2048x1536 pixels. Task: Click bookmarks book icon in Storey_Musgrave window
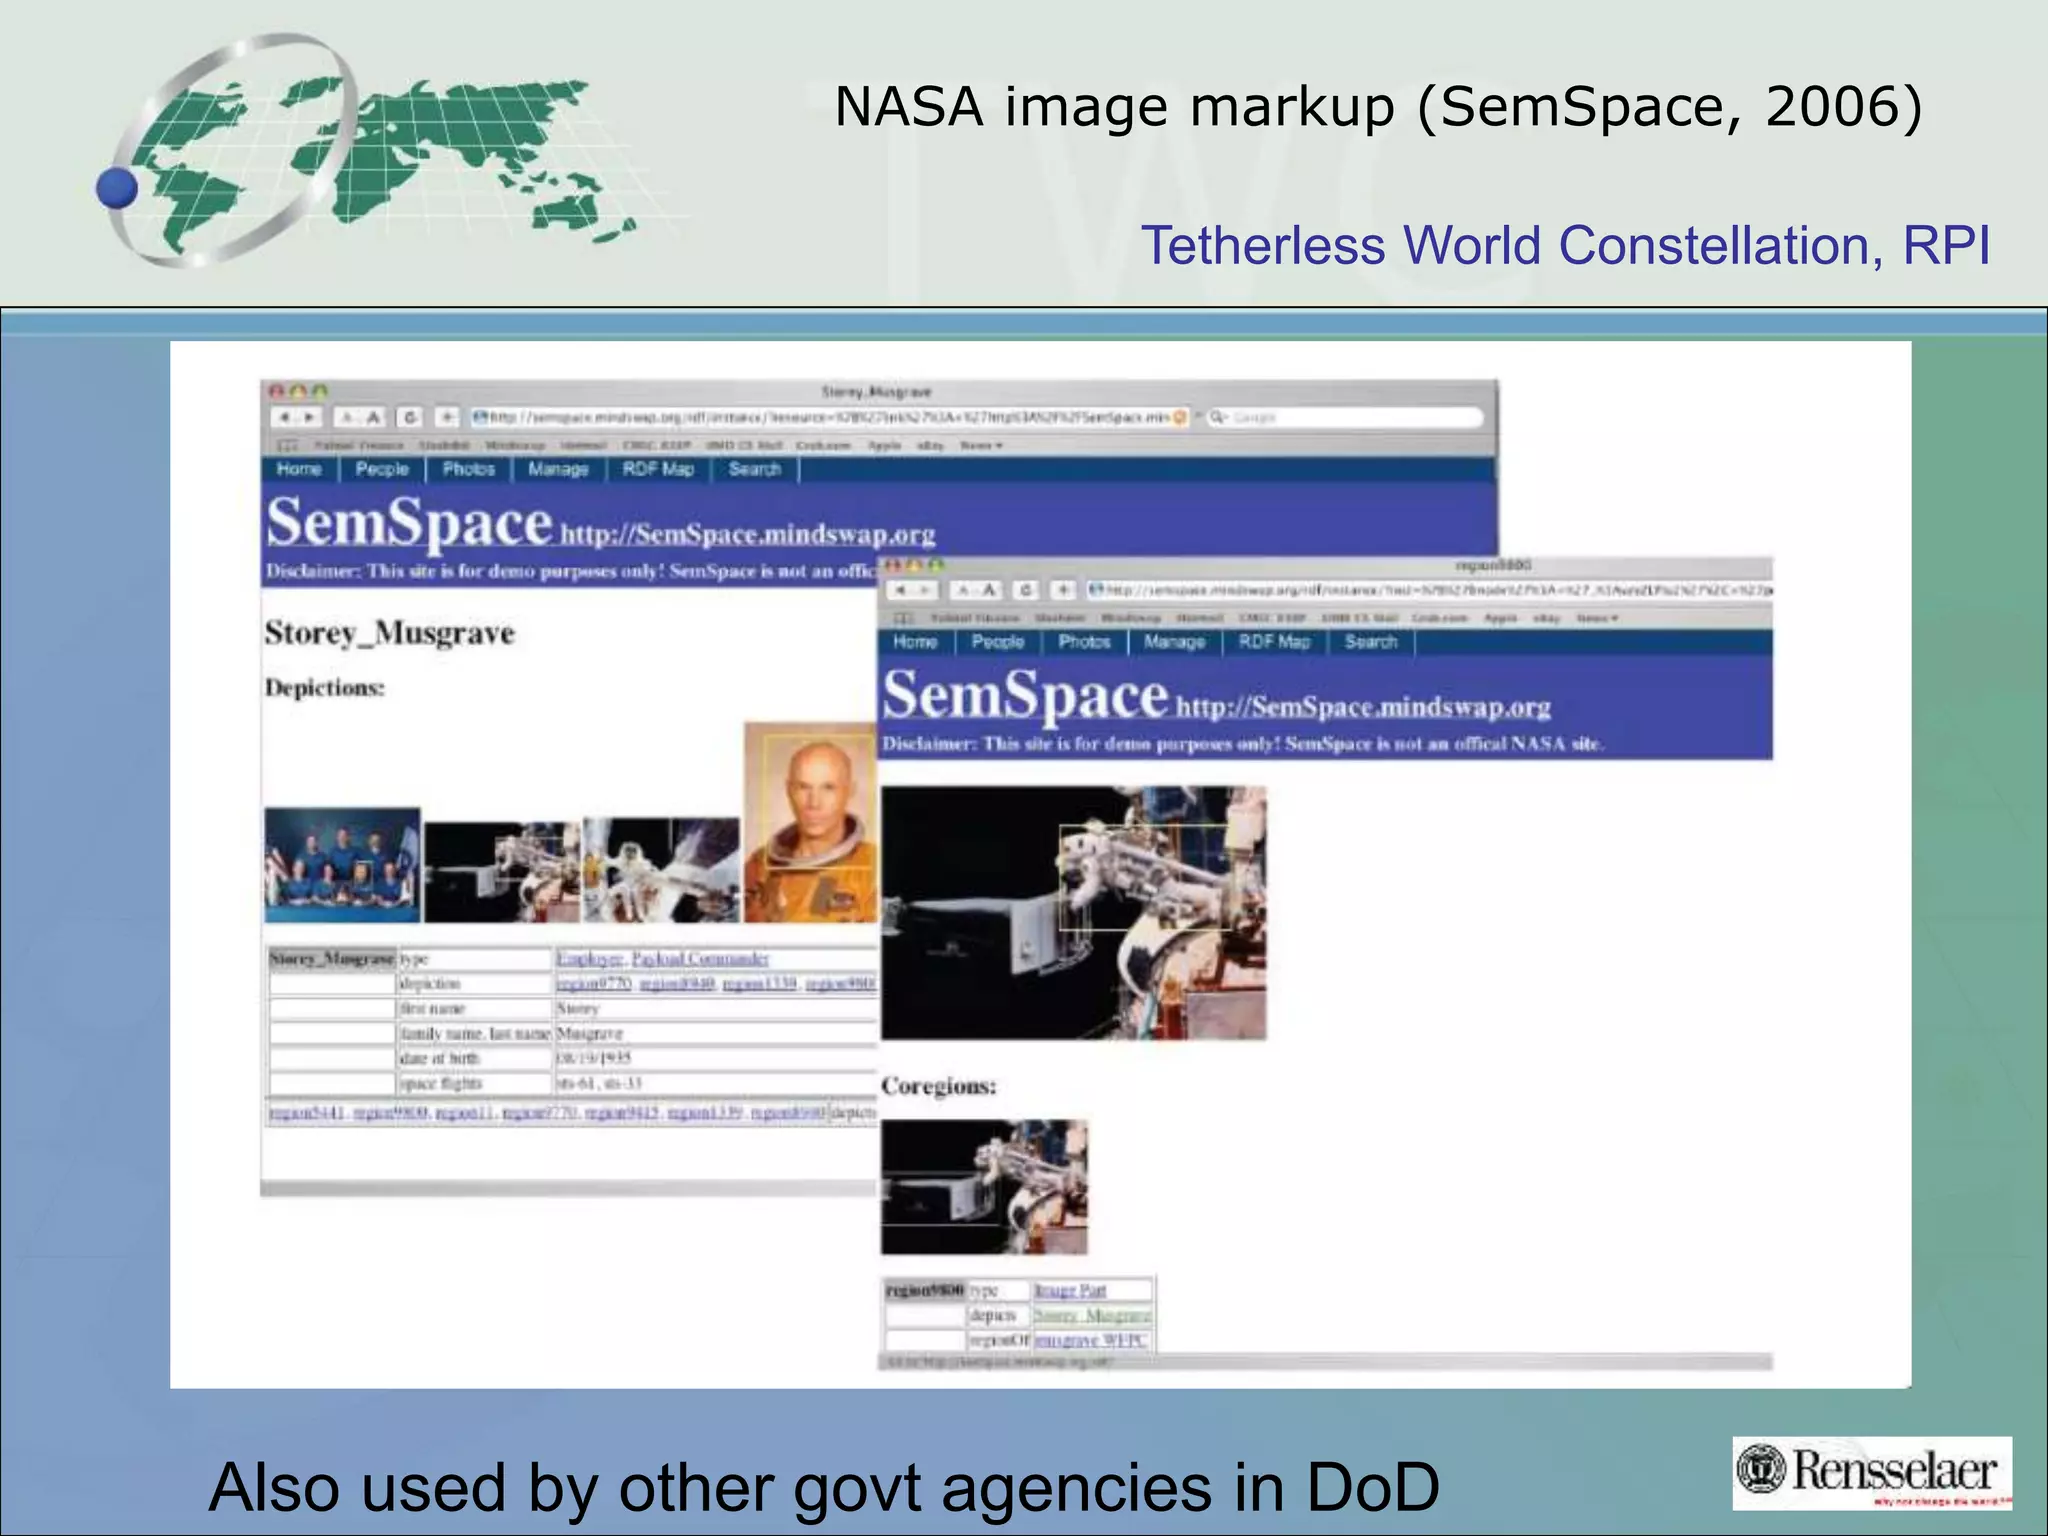point(287,445)
